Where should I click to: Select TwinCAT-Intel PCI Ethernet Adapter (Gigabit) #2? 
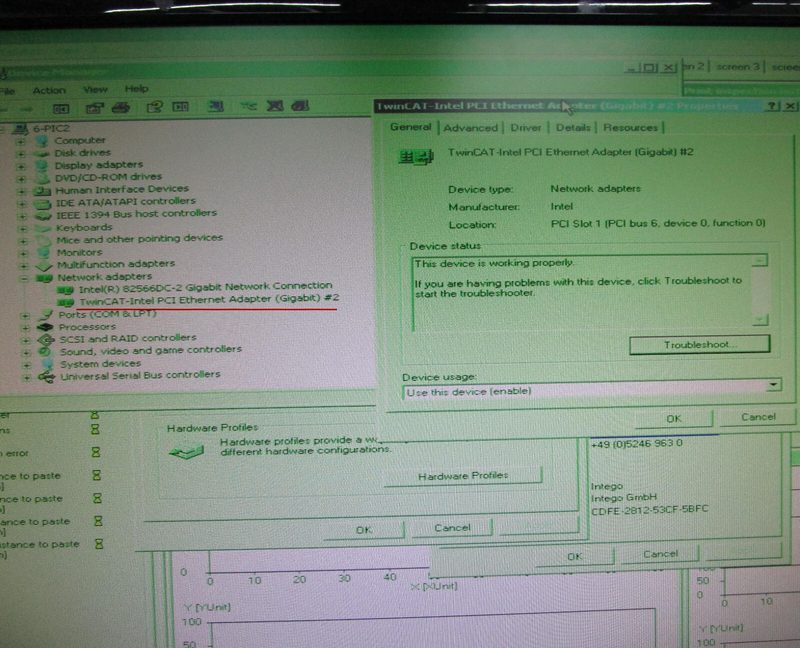(x=209, y=300)
